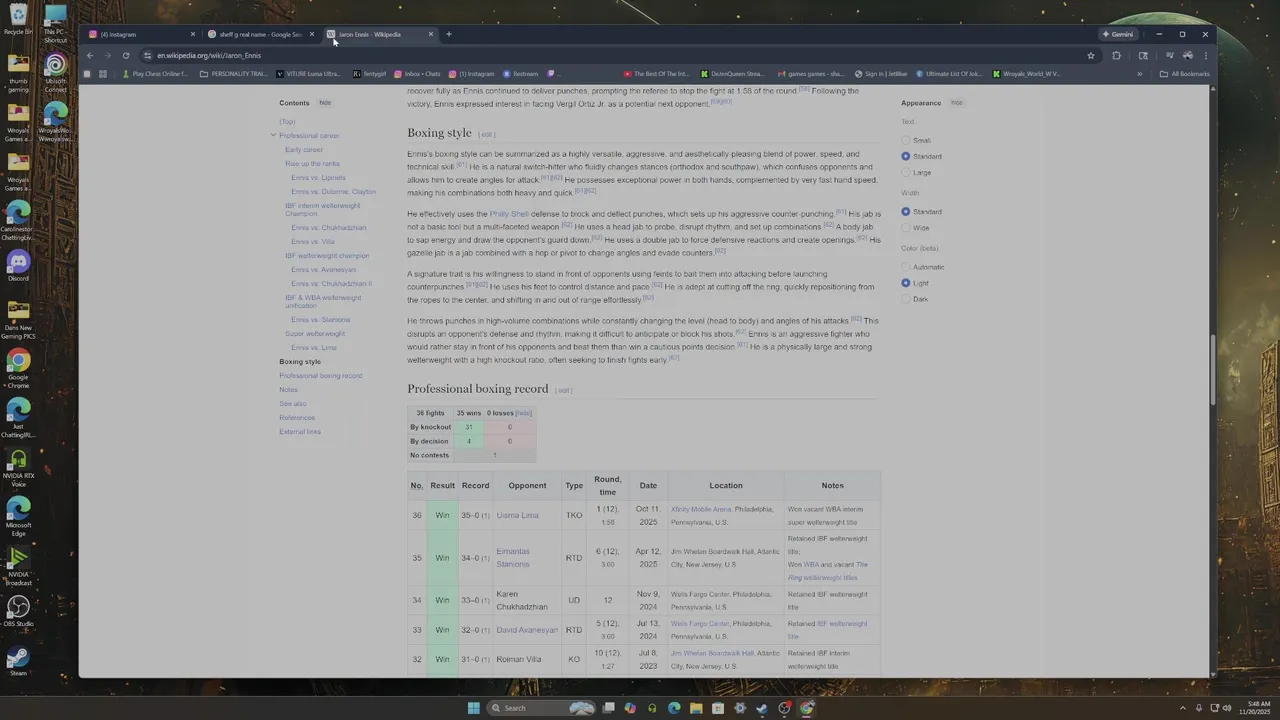Image resolution: width=1280 pixels, height=720 pixels.
Task: Hide the boxing record summary table
Action: (523, 413)
